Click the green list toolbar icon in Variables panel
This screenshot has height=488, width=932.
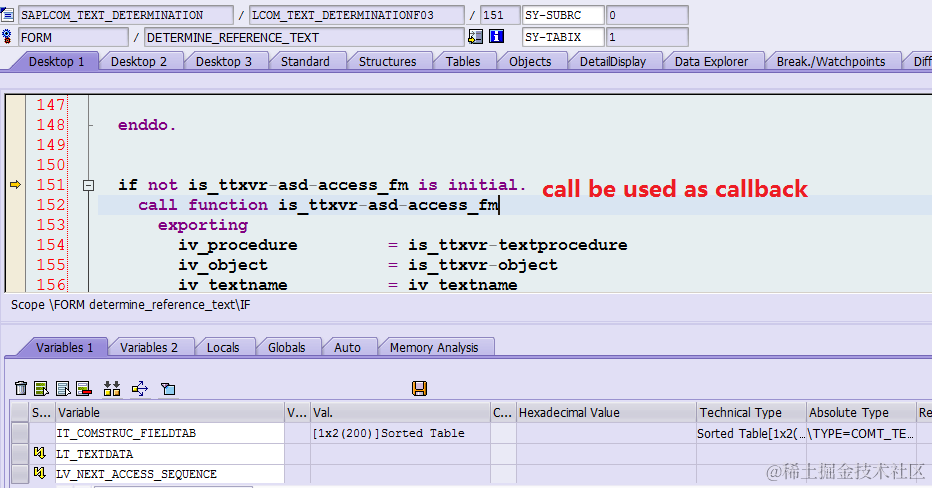[x=41, y=389]
